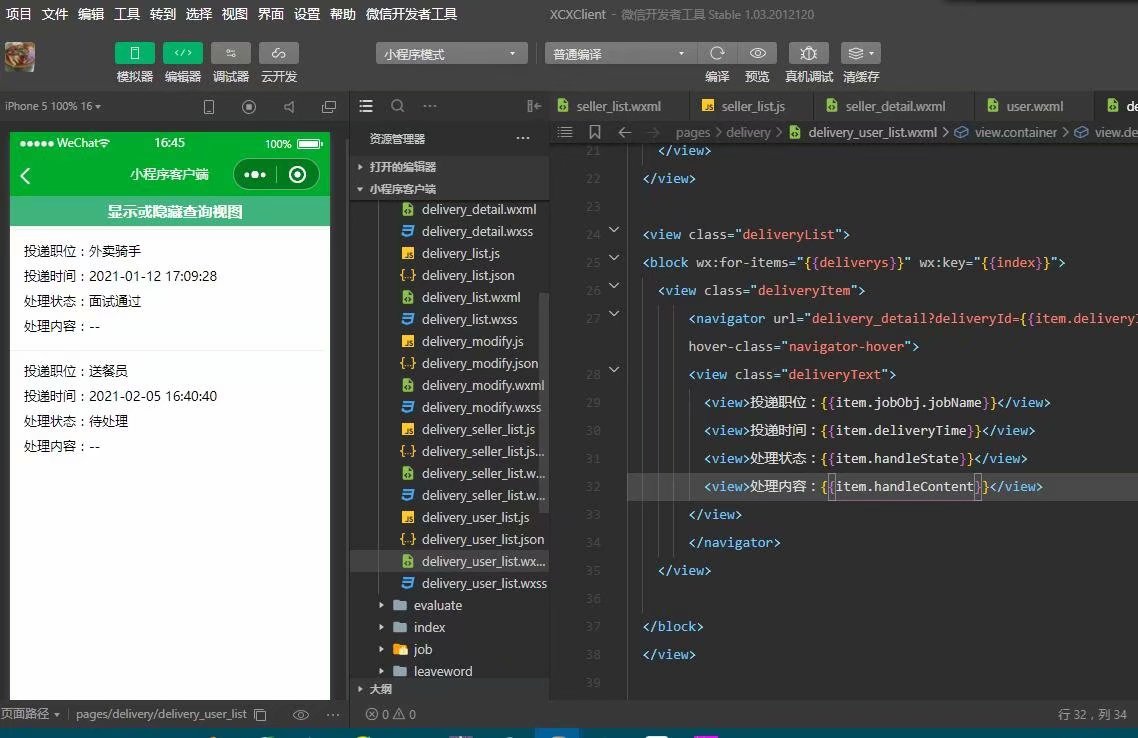Switch to seller_detail.wxml tab
The height and width of the screenshot is (738, 1138).
click(x=894, y=106)
